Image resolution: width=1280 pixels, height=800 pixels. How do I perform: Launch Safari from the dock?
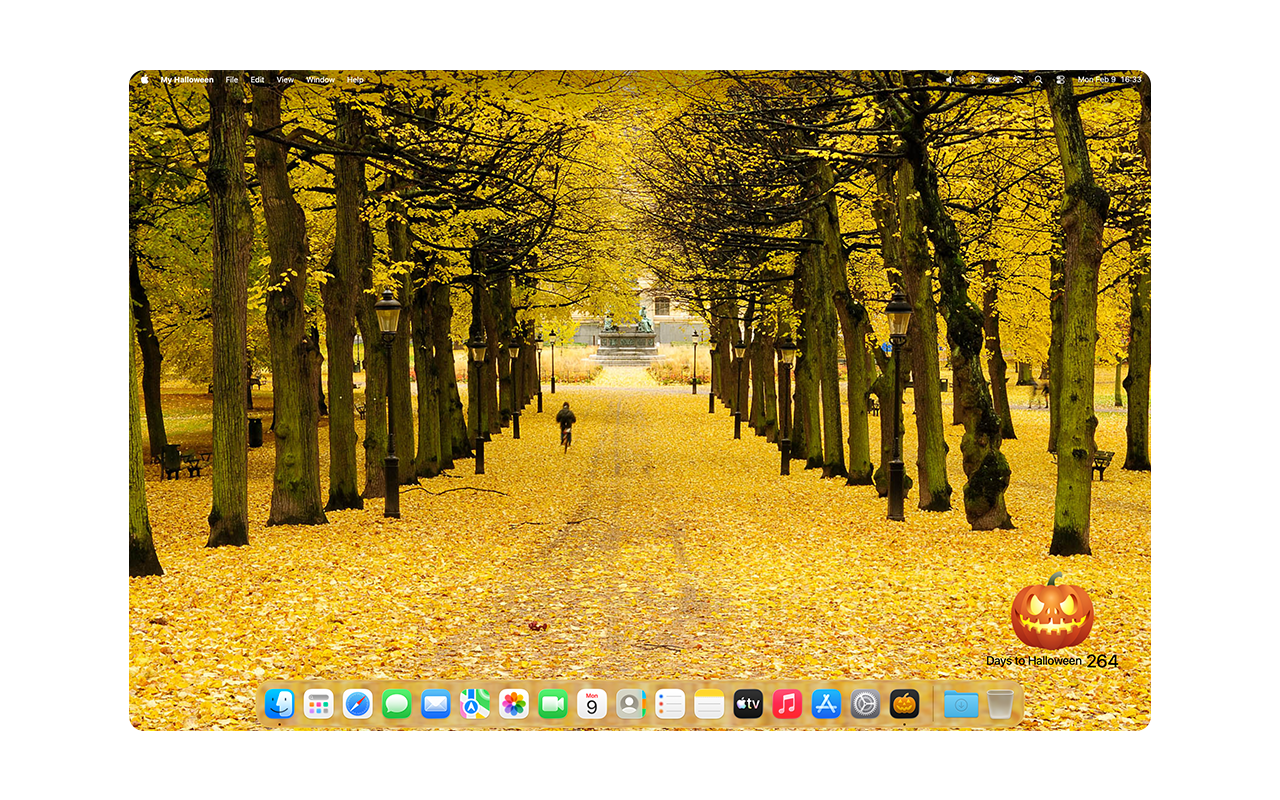[x=357, y=704]
